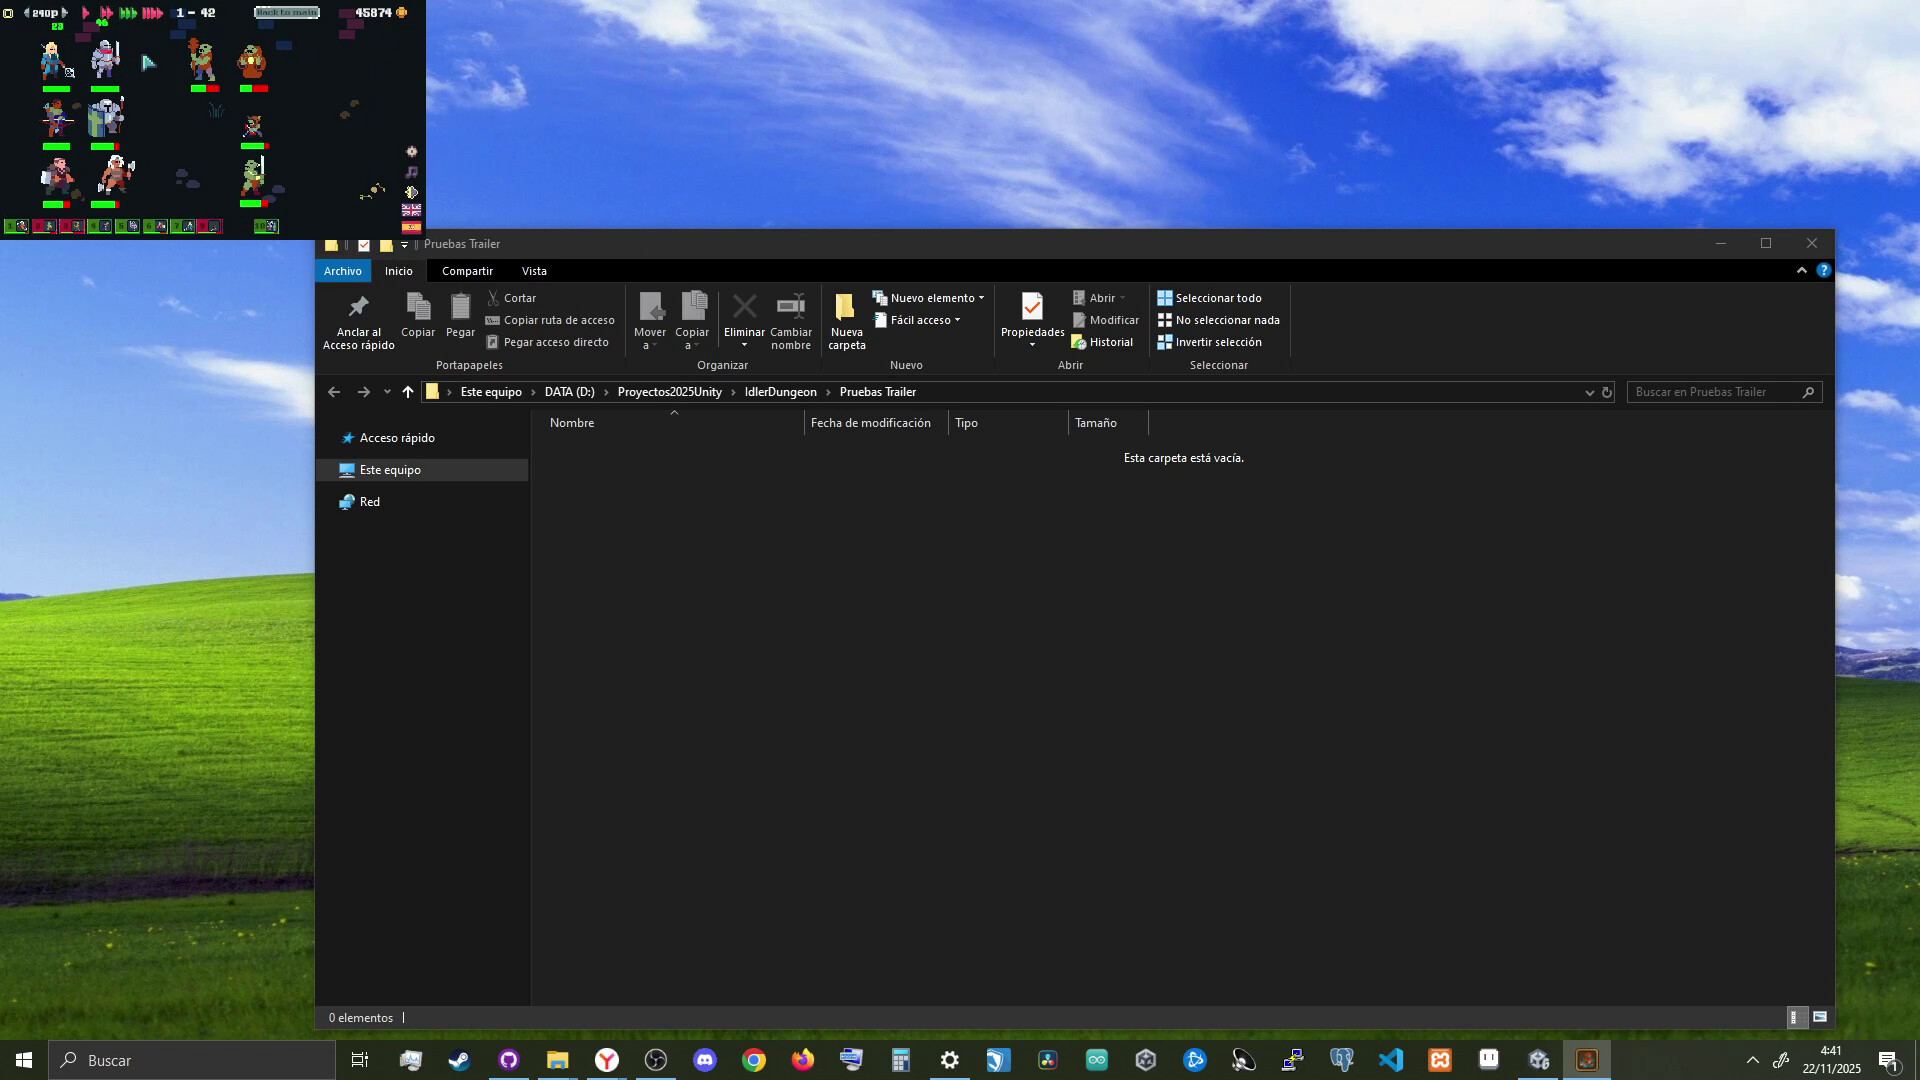The image size is (1920, 1080).
Task: Toggle the game music note icon
Action: click(x=411, y=171)
